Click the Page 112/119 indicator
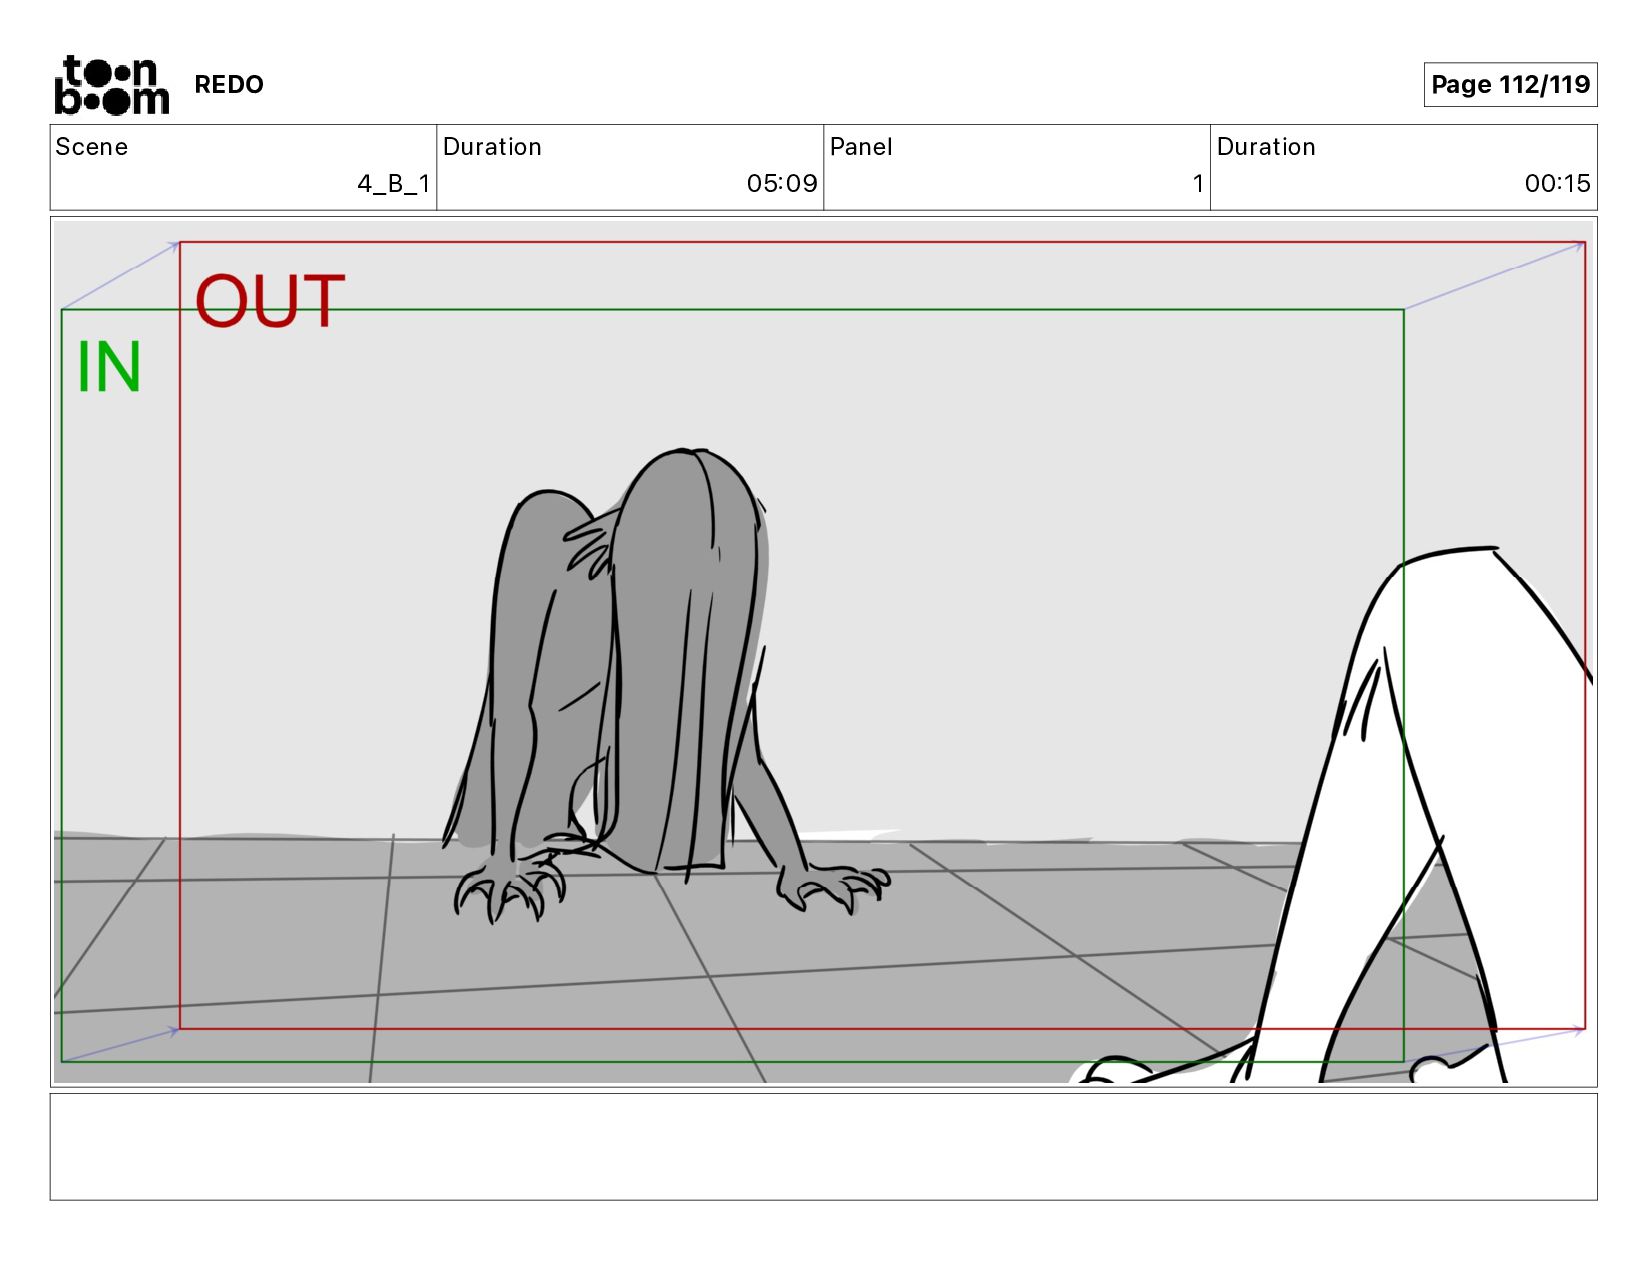This screenshot has height=1275, width=1650. click(x=1510, y=84)
